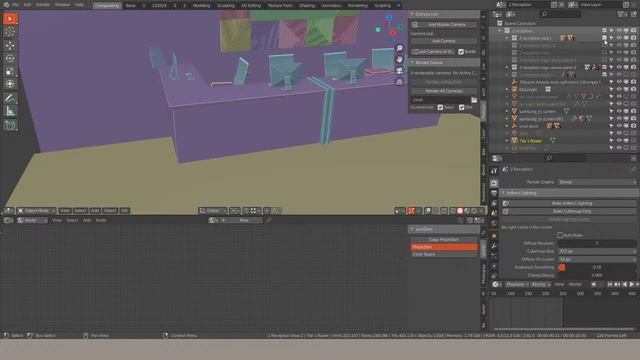Click Bake Indirect Lighting button

pyautogui.click(x=568, y=203)
